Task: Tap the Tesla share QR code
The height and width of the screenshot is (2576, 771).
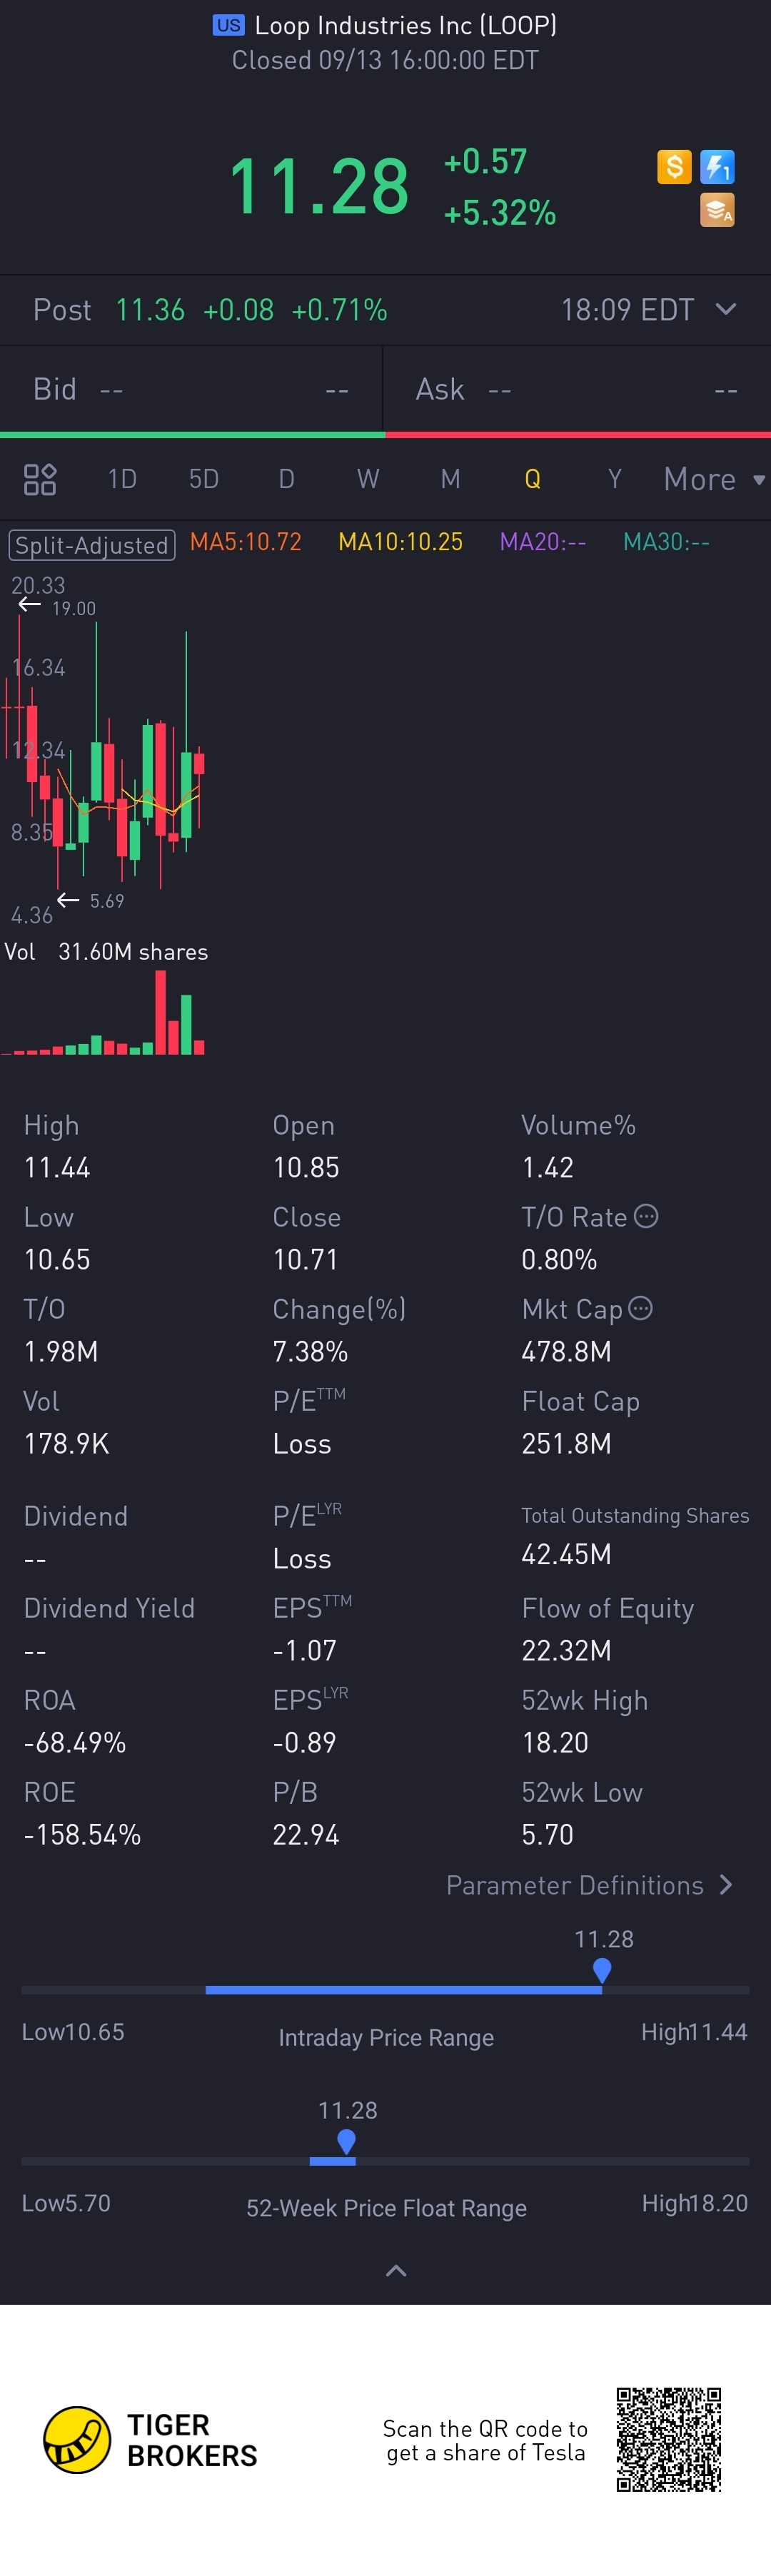Action: (668, 2438)
